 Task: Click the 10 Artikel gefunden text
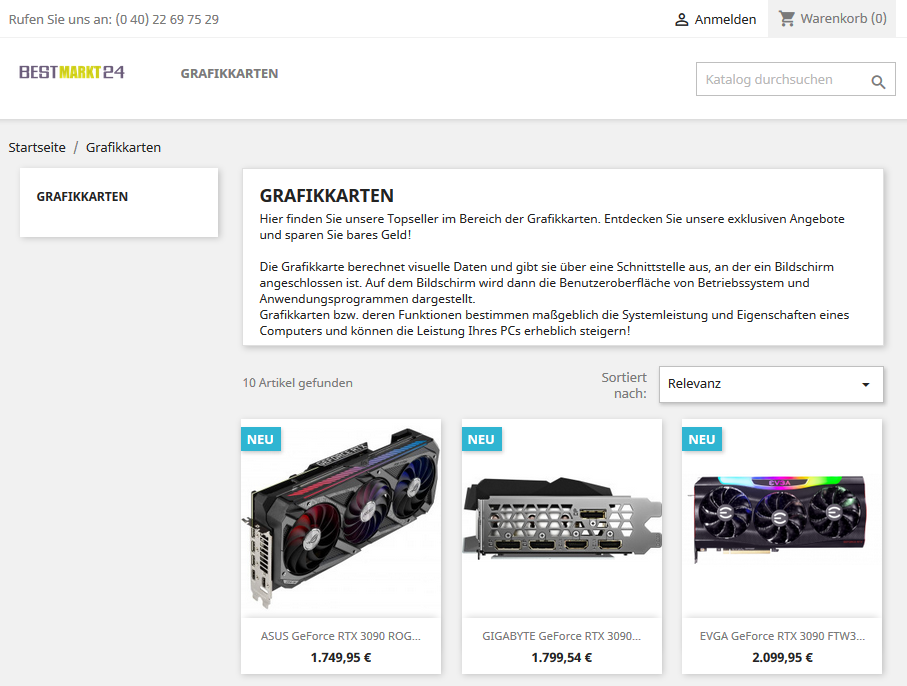pyautogui.click(x=297, y=383)
